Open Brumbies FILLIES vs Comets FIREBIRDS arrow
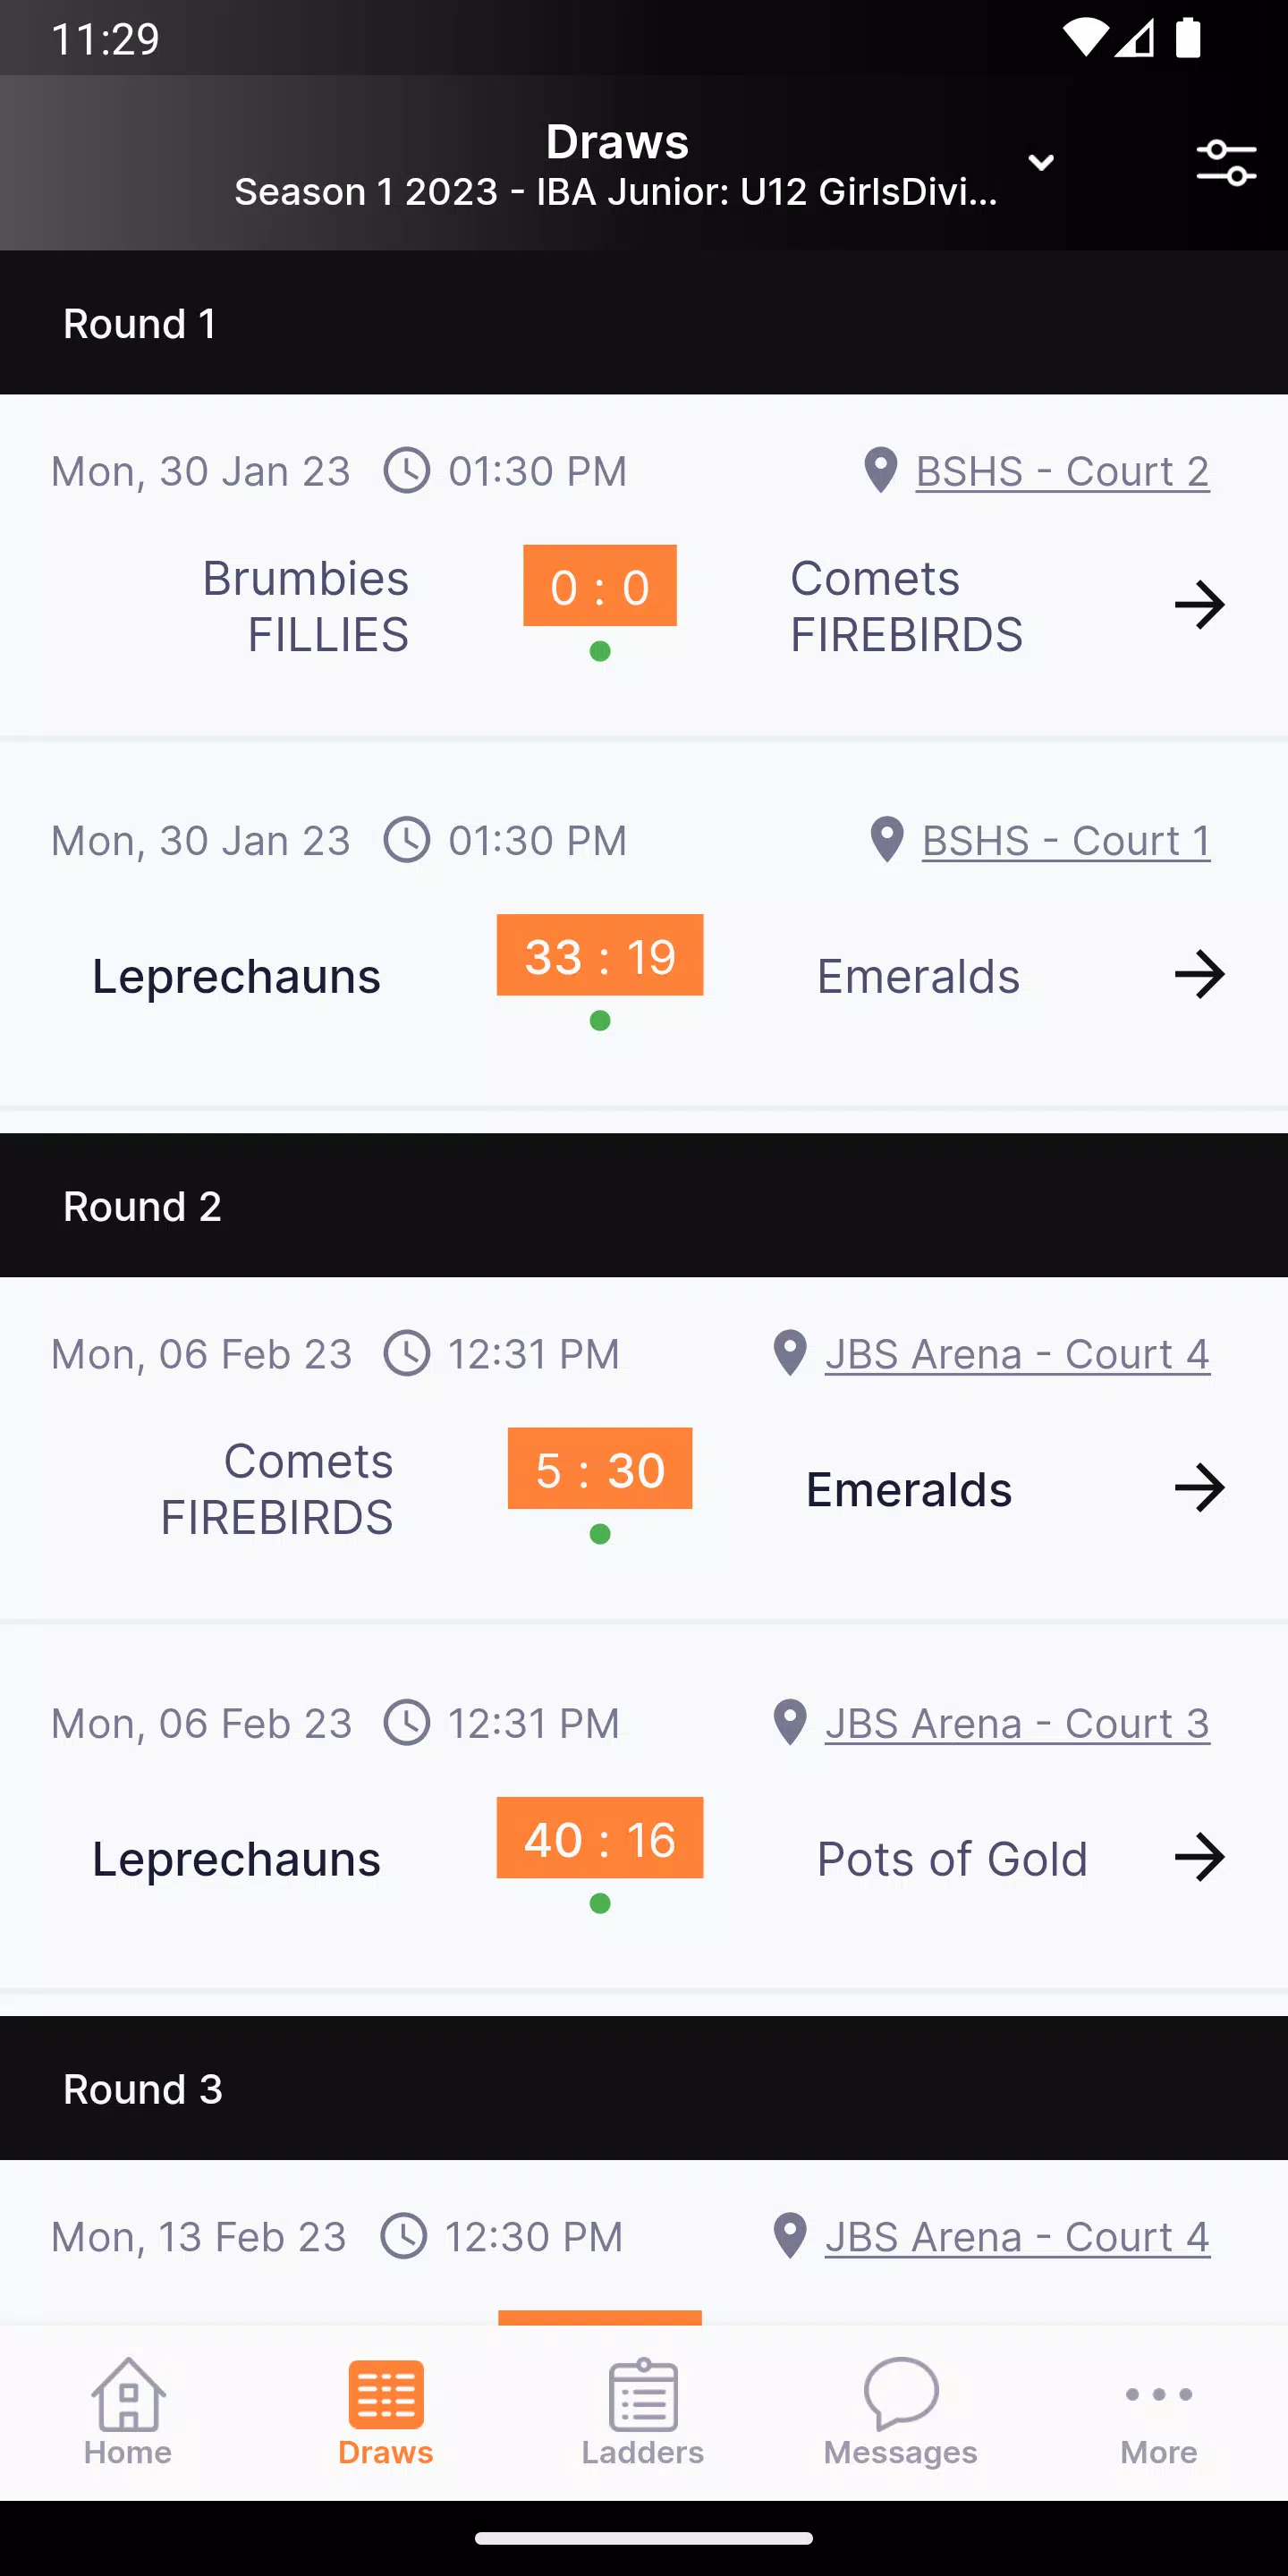The image size is (1288, 2576). click(x=1199, y=605)
